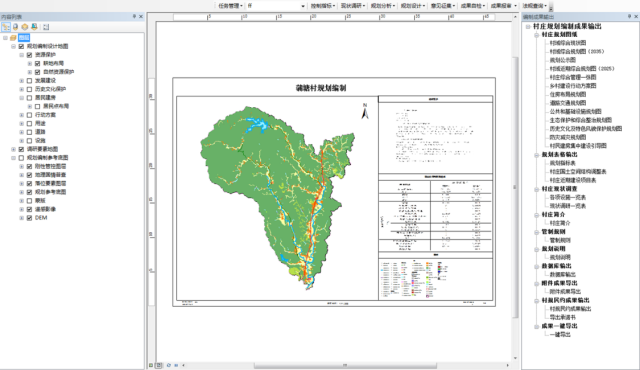Screen dimensions: 640x370
Task: Switch to layout view icon at bottom
Action: [159, 365]
